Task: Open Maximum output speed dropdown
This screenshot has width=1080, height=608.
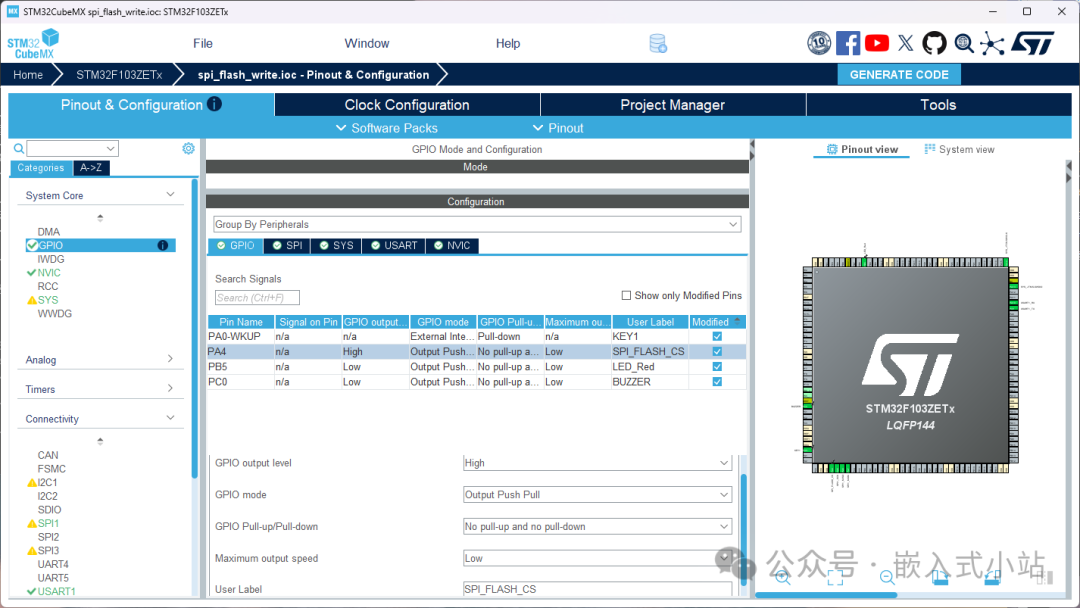Action: click(x=596, y=558)
